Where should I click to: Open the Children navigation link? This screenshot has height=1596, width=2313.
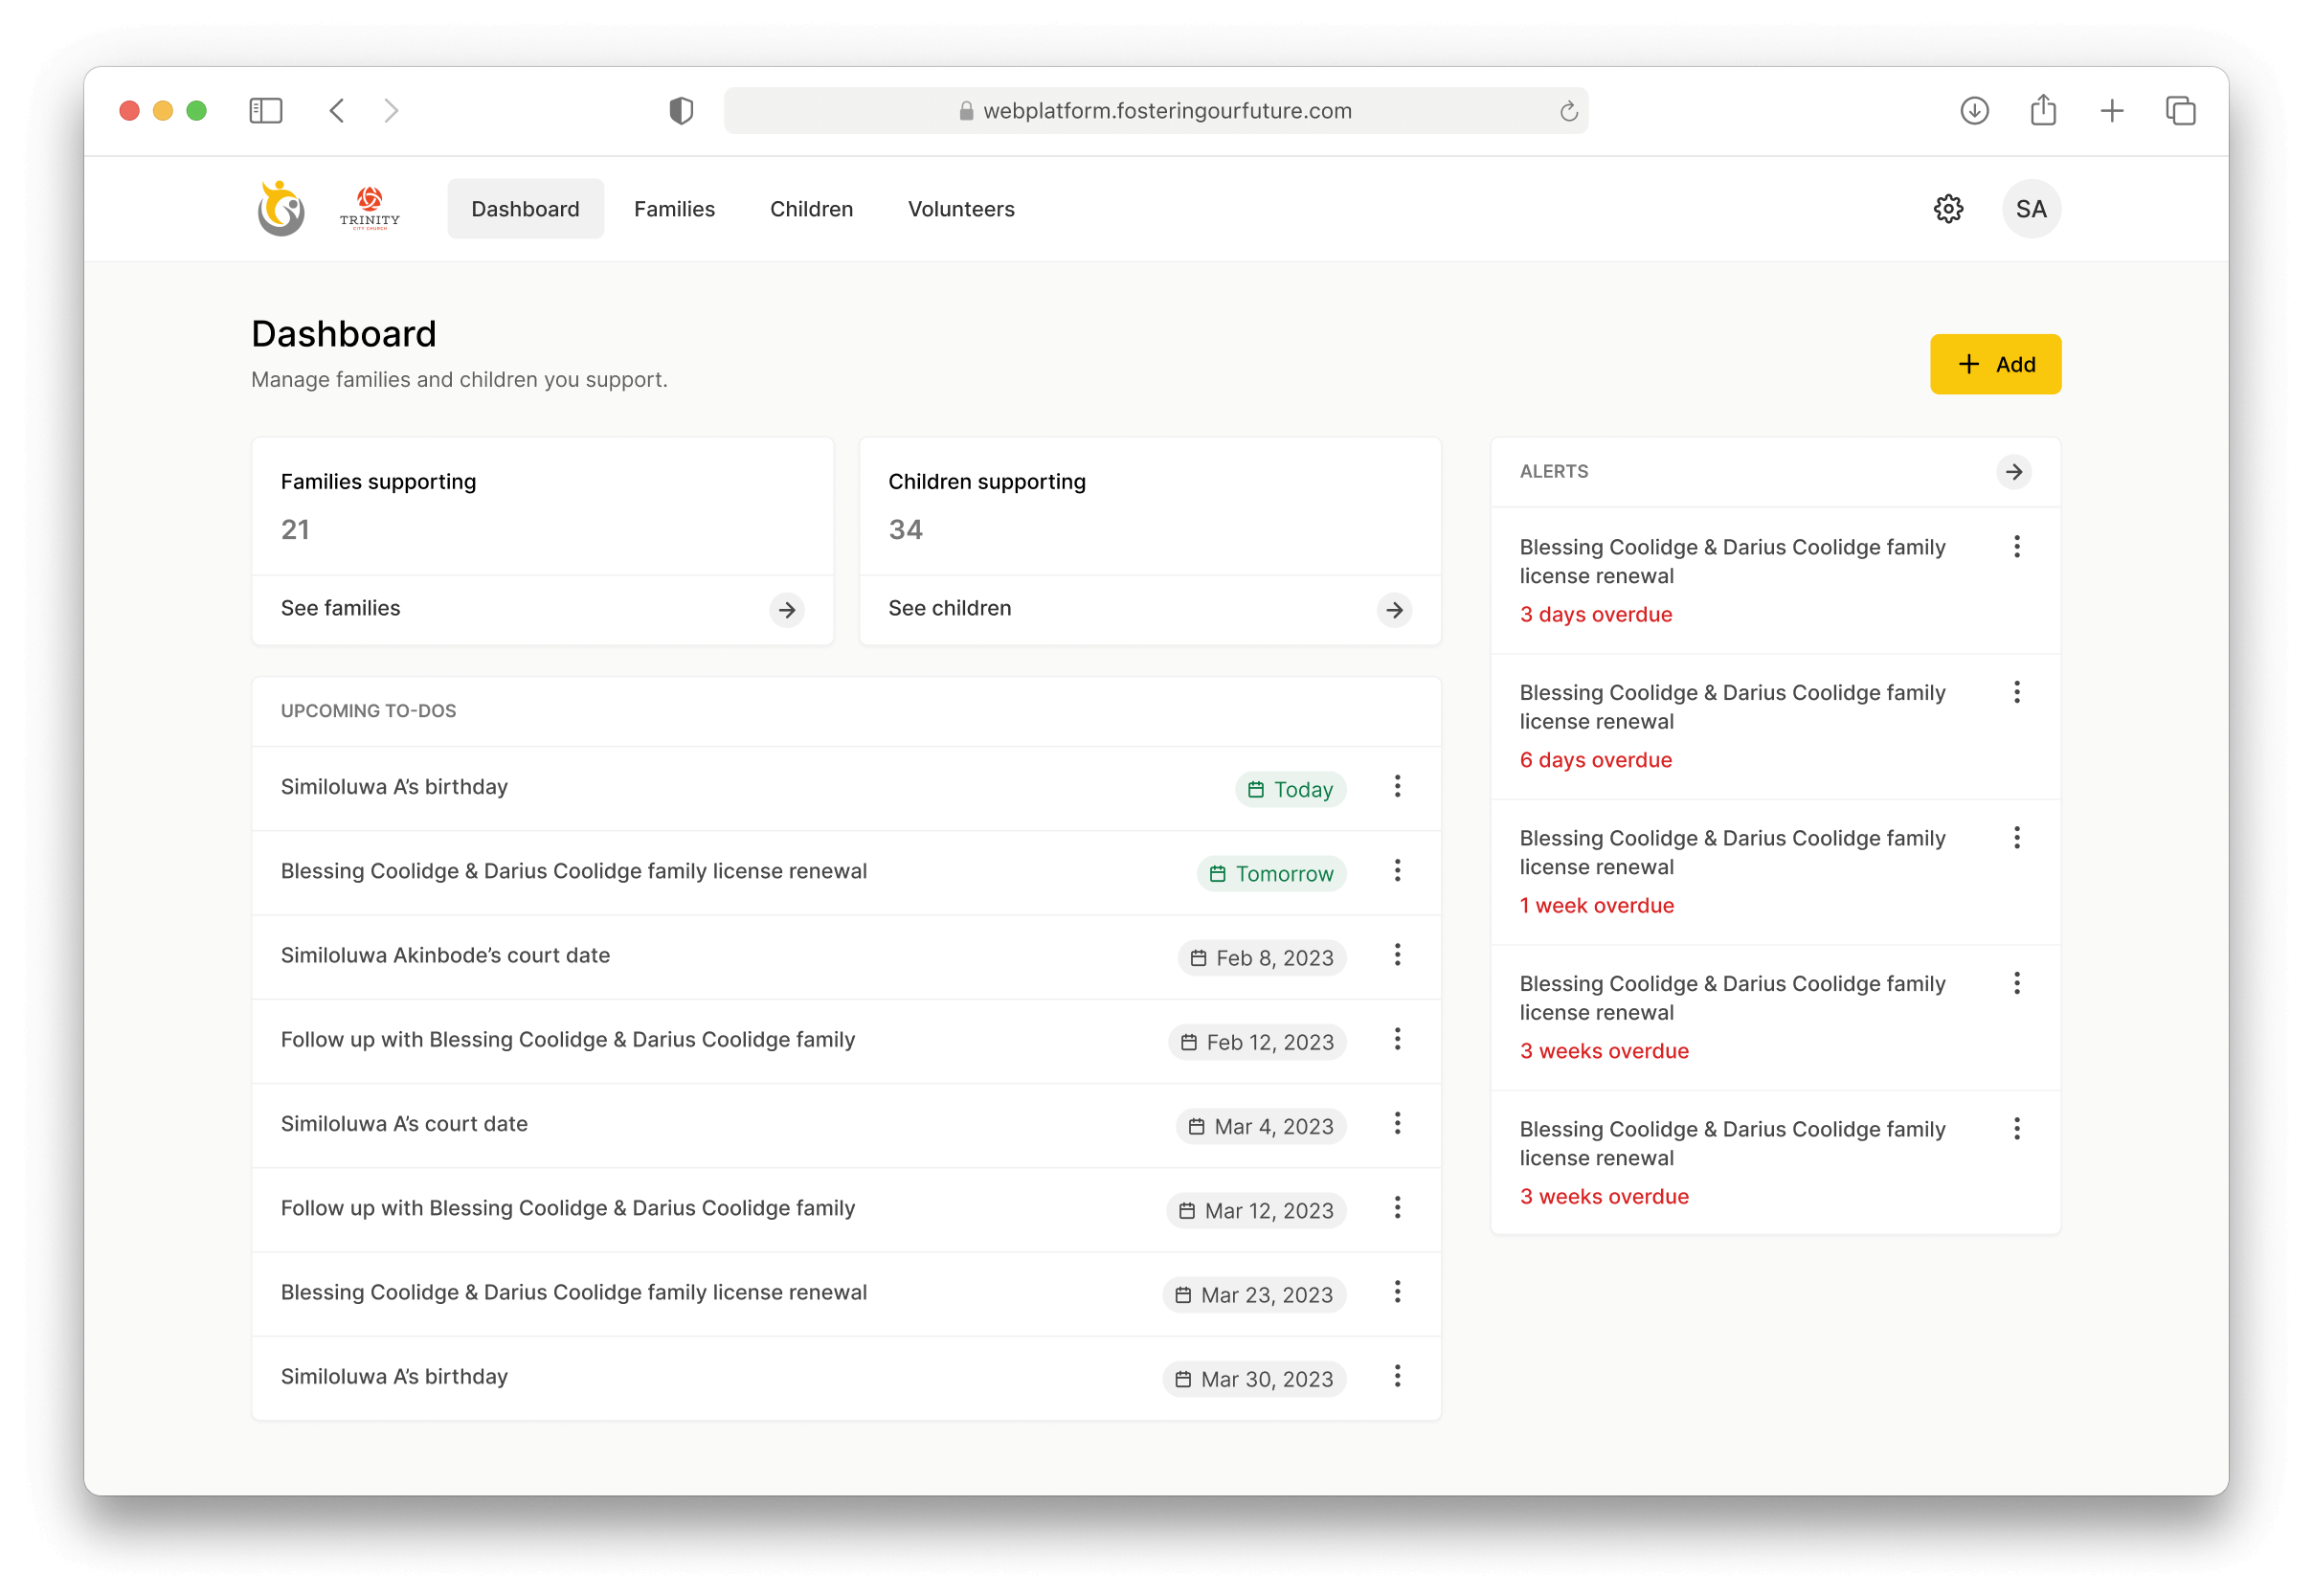811,209
